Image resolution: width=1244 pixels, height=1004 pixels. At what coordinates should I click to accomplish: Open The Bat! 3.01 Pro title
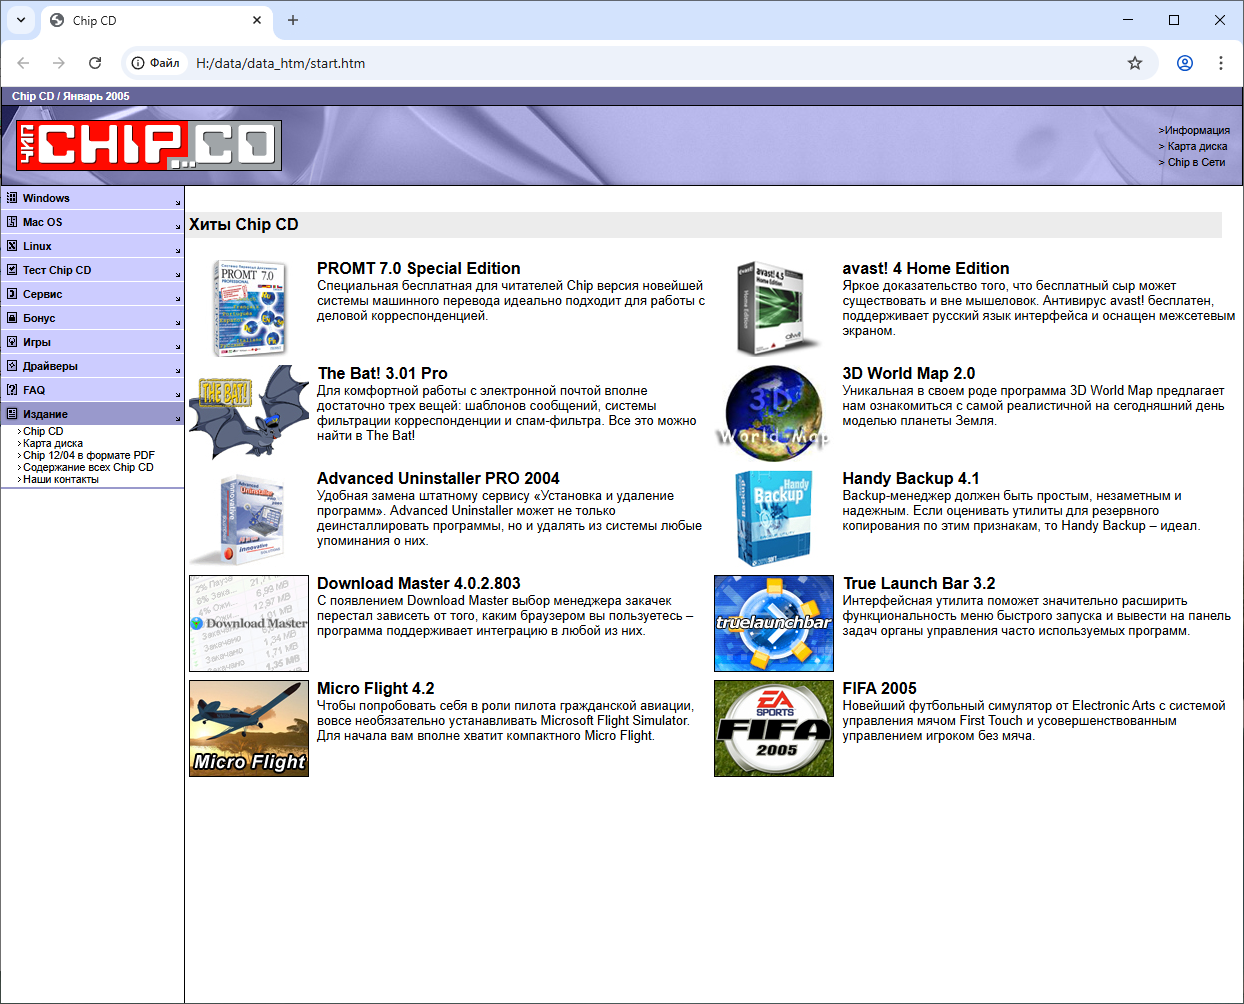[383, 373]
